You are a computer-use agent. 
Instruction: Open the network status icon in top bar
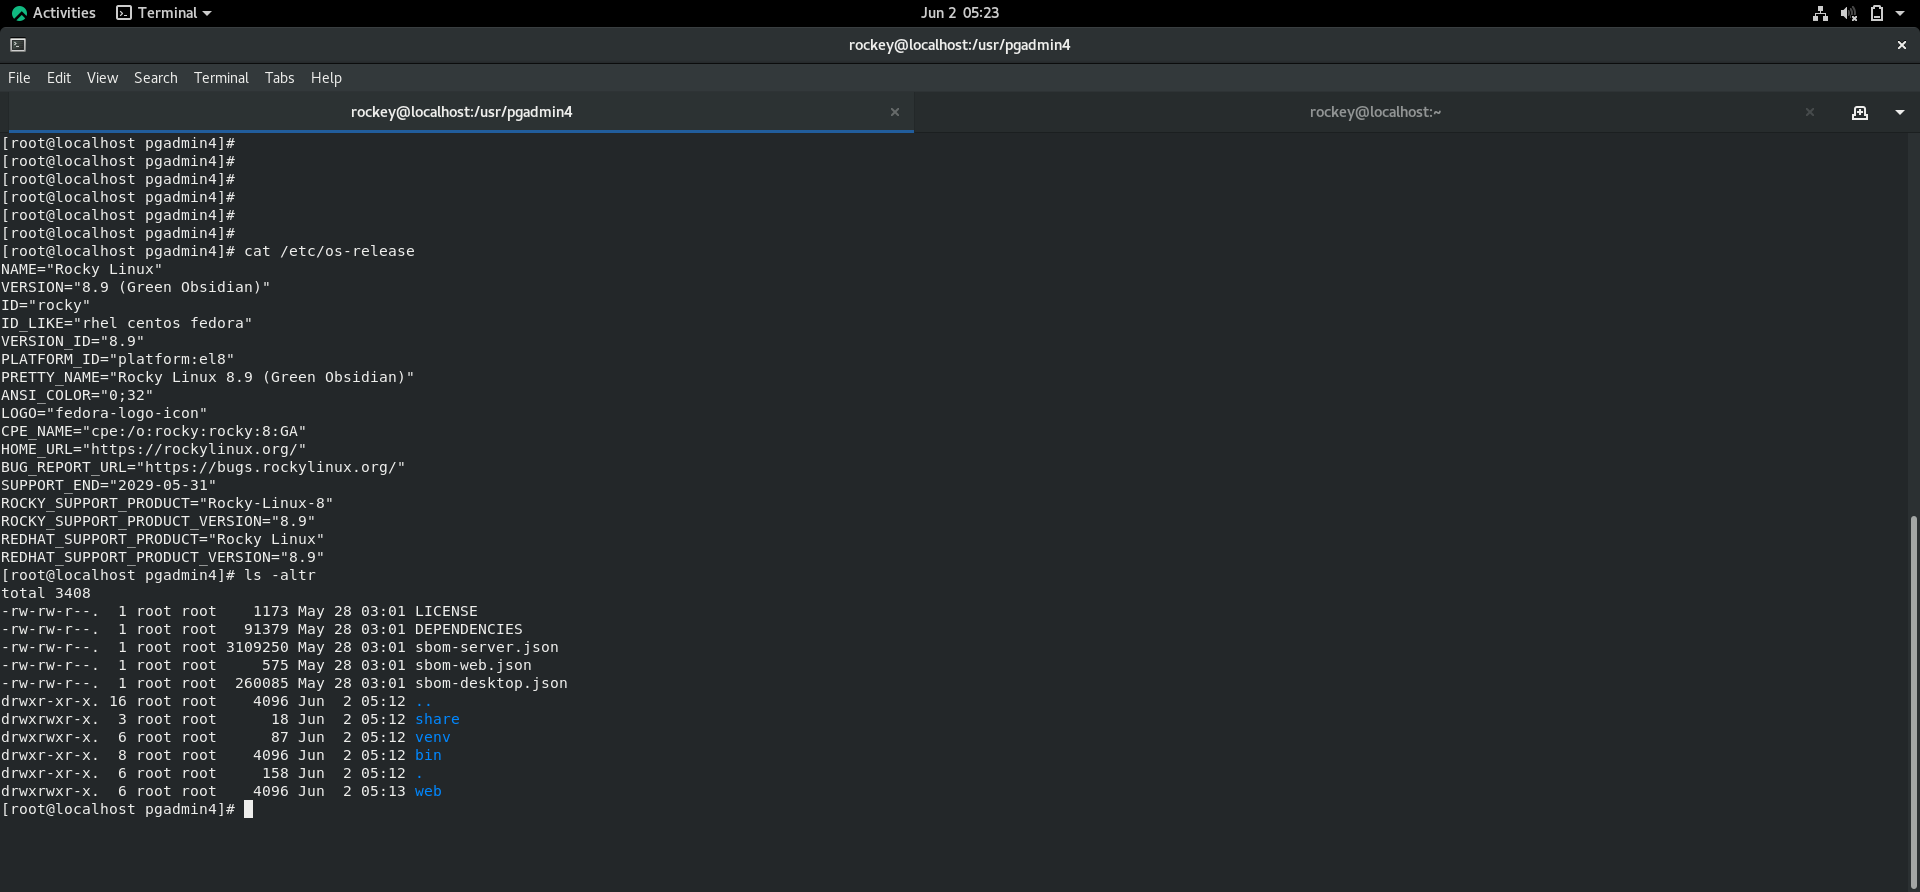coord(1820,13)
